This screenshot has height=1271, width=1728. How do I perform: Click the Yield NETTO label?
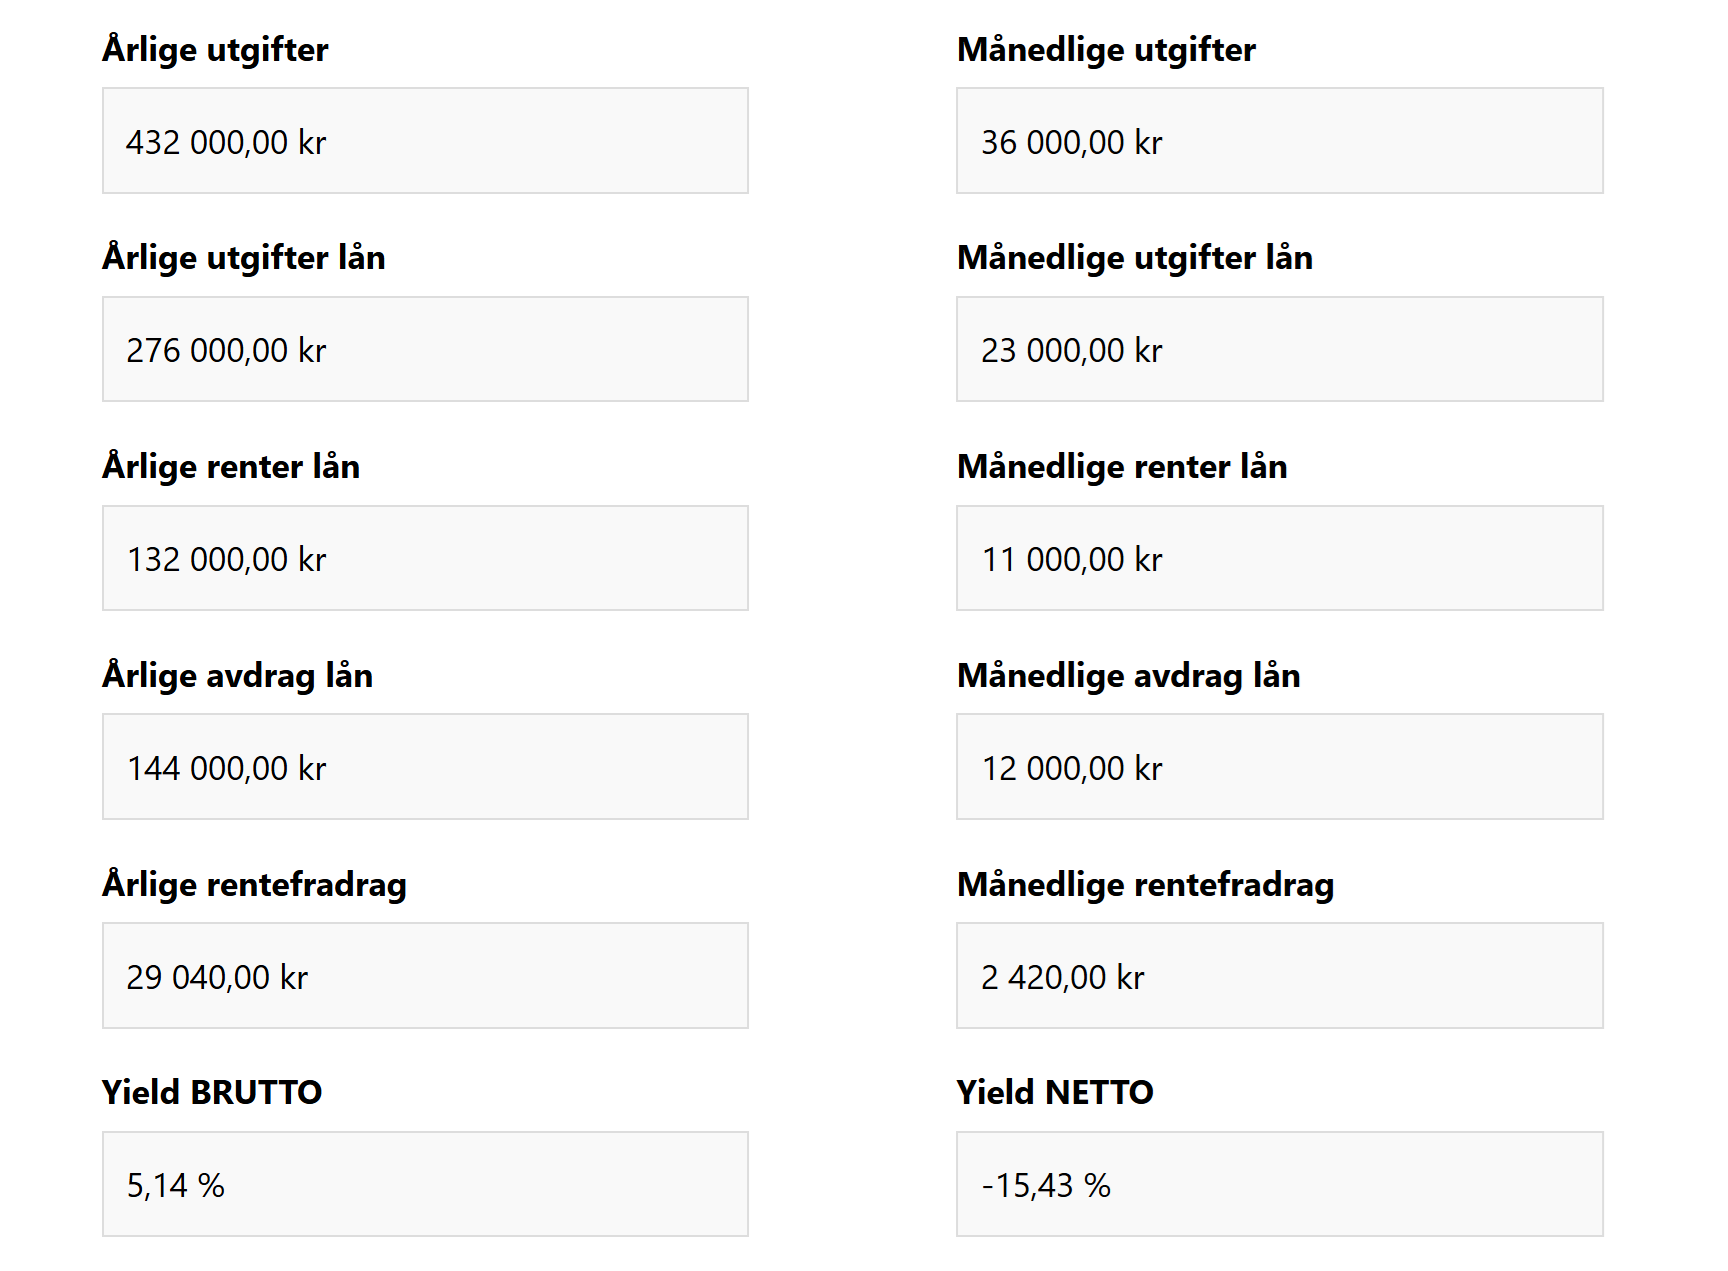pyautogui.click(x=1055, y=1092)
